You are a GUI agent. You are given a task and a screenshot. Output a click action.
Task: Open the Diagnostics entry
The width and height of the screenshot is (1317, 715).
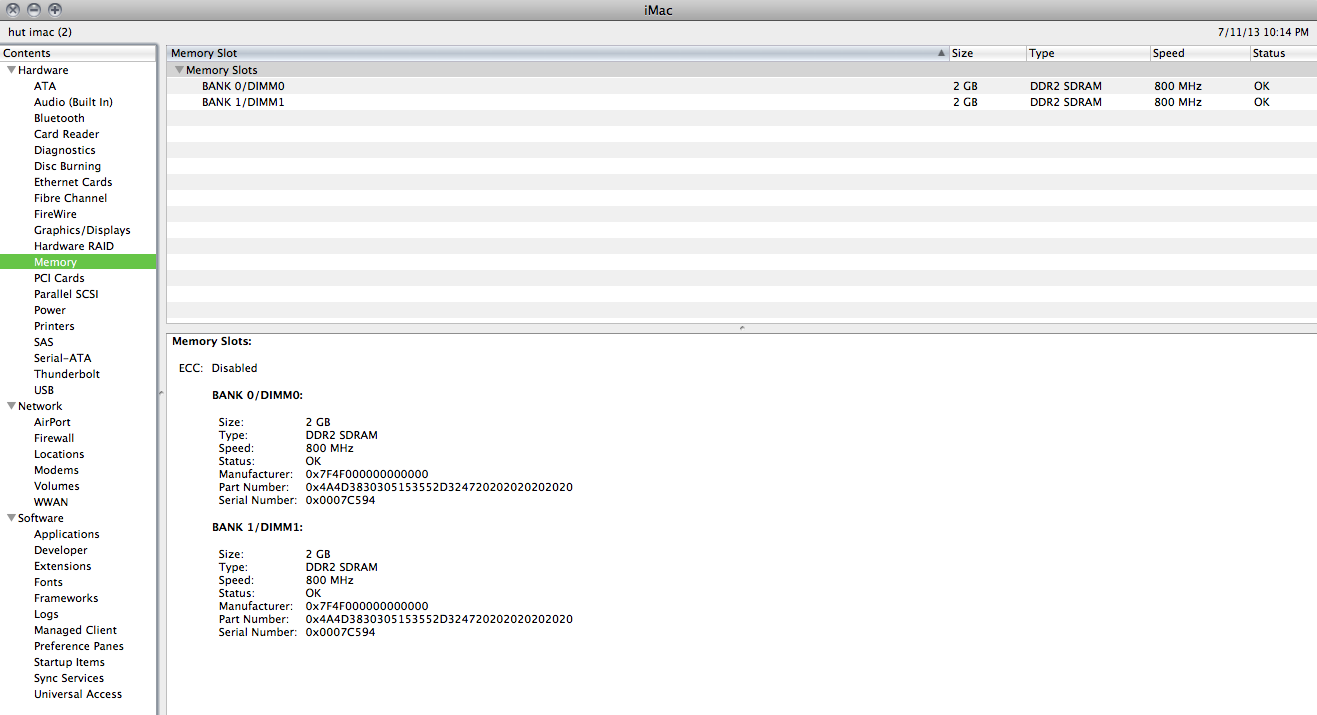click(x=64, y=150)
